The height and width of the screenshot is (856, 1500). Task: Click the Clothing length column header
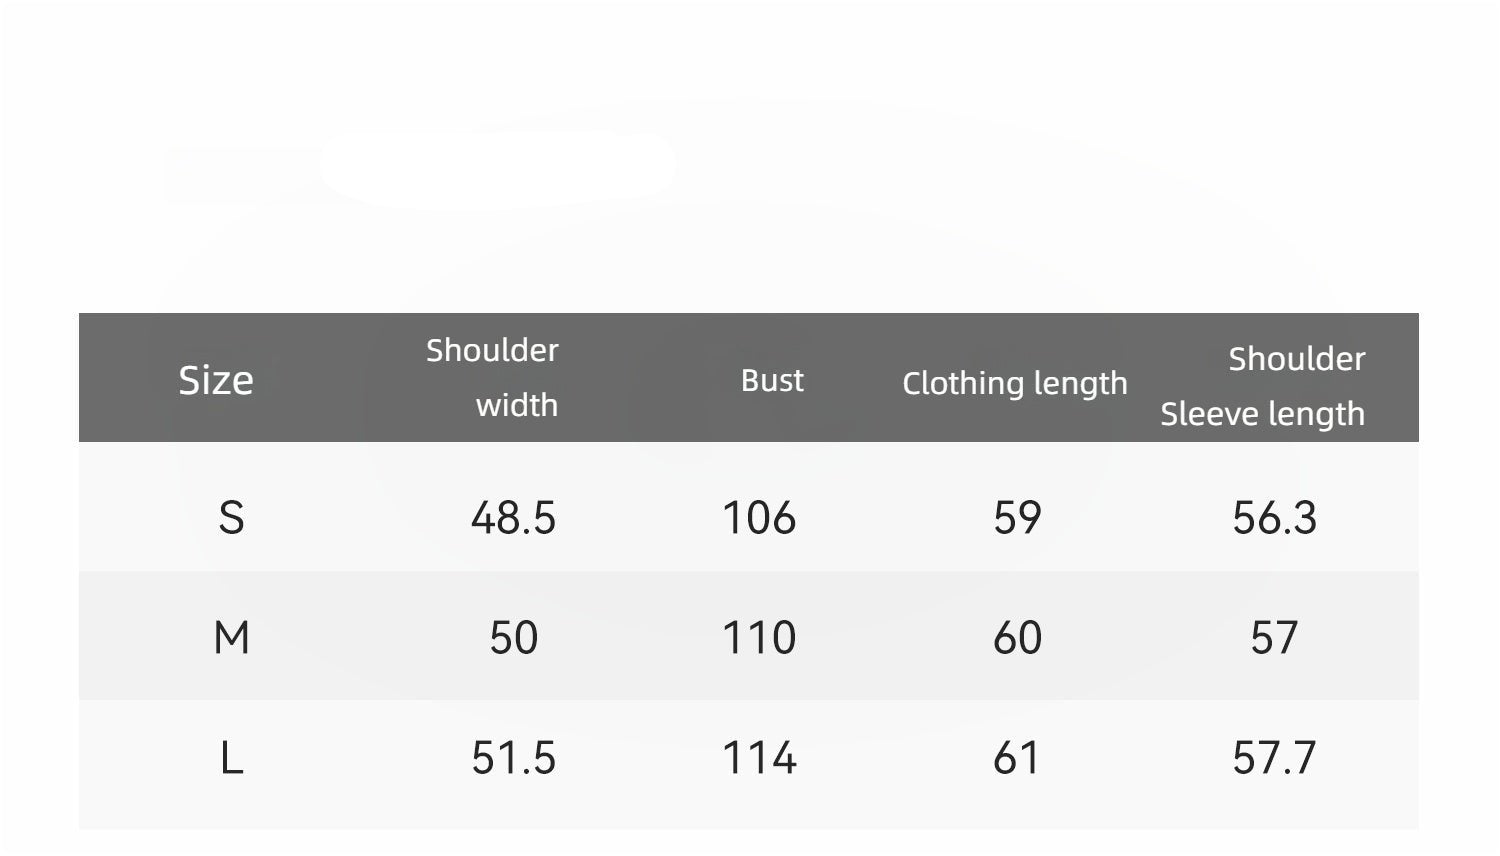click(1014, 383)
